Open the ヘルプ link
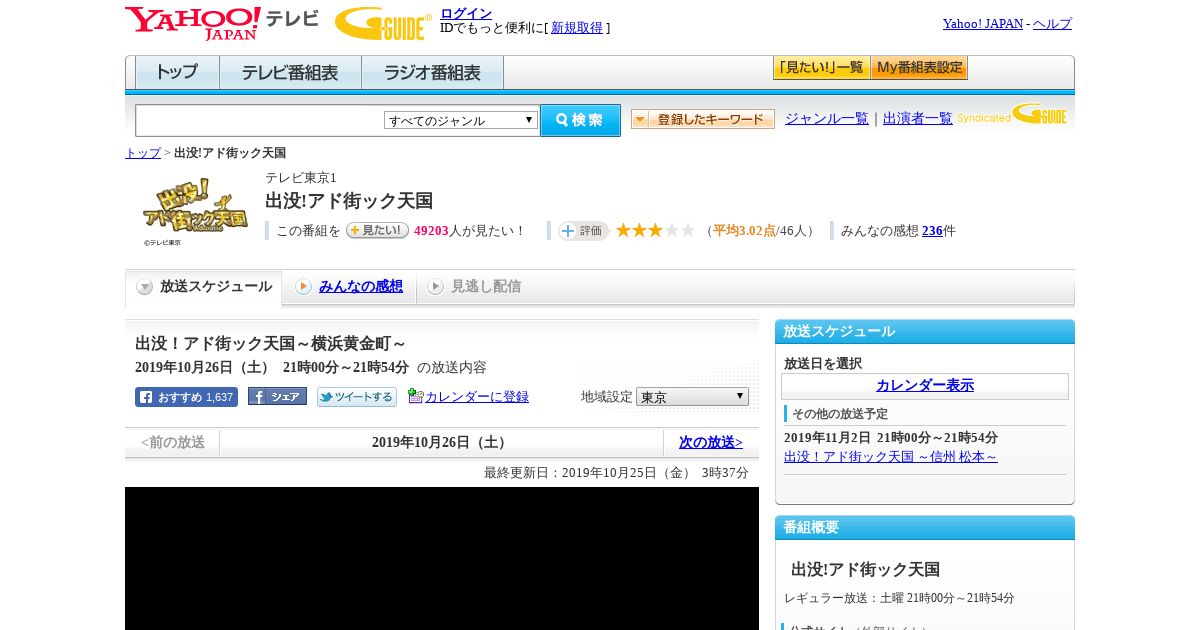Screen dimensions: 1200x630 click(1052, 24)
